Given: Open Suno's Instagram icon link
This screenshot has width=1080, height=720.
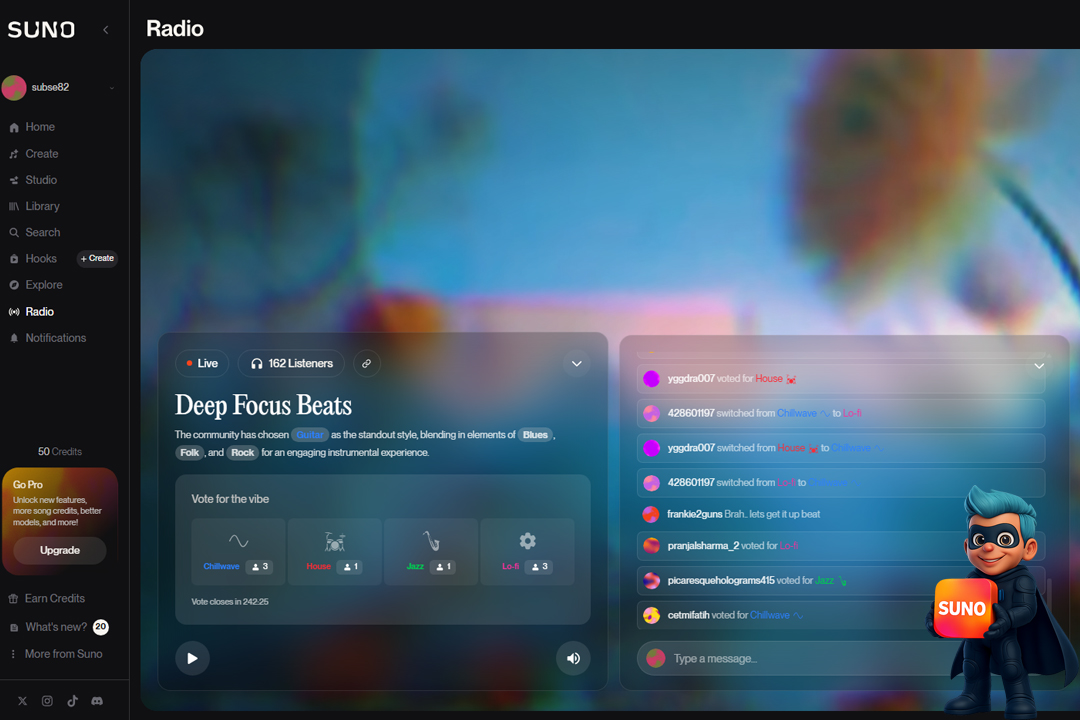Looking at the screenshot, I should tap(47, 702).
